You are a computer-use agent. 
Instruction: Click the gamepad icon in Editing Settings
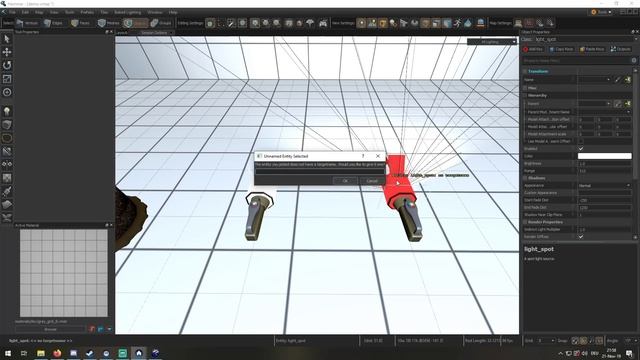(323, 23)
